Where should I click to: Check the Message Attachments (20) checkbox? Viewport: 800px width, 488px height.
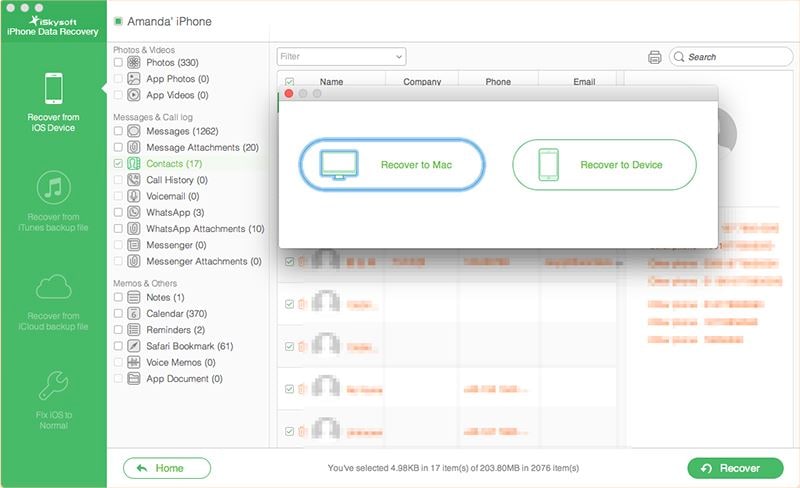[x=118, y=148]
